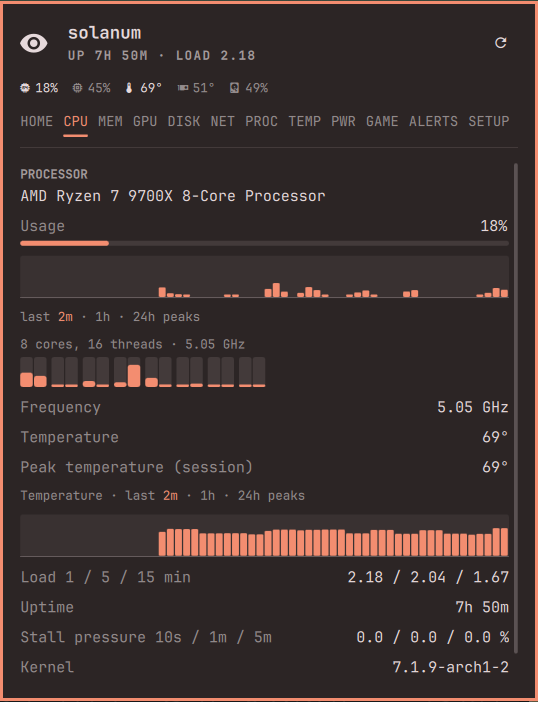The image size is (538, 702).
Task: Show 24h peaks for temperature graph
Action: coord(271,496)
